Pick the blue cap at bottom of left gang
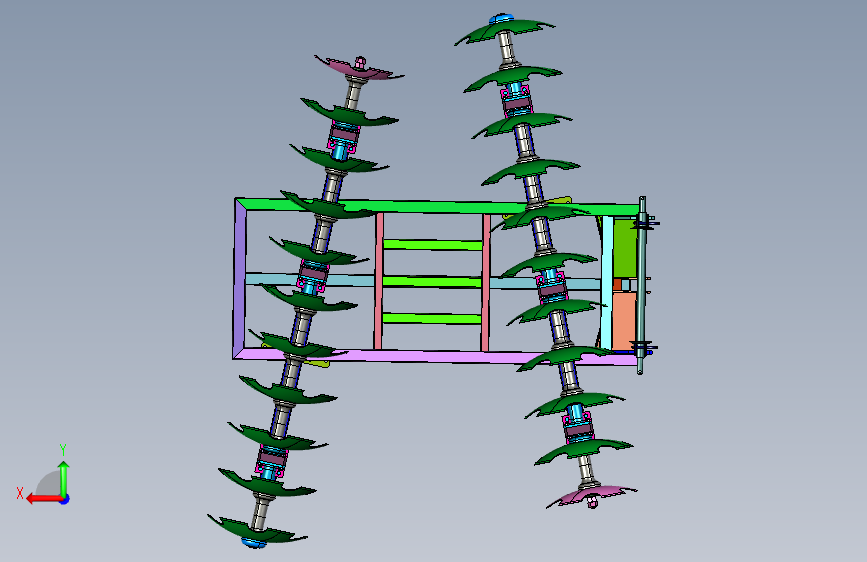This screenshot has height=562, width=867. pyautogui.click(x=254, y=543)
